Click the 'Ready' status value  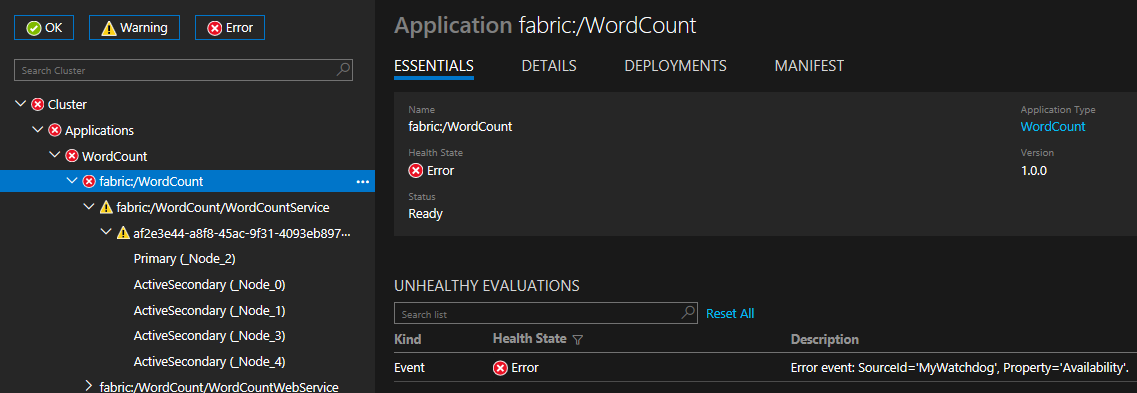pos(426,214)
